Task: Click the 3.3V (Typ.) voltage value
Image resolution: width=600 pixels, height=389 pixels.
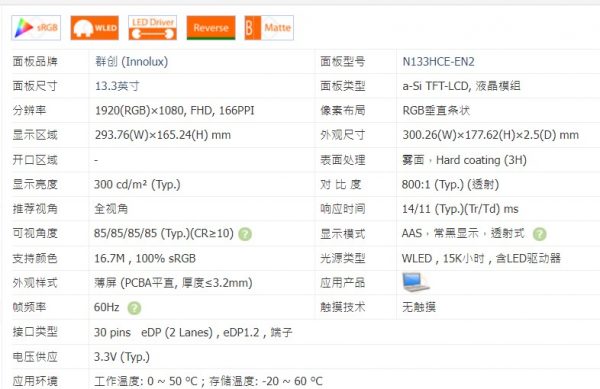Action: point(122,357)
